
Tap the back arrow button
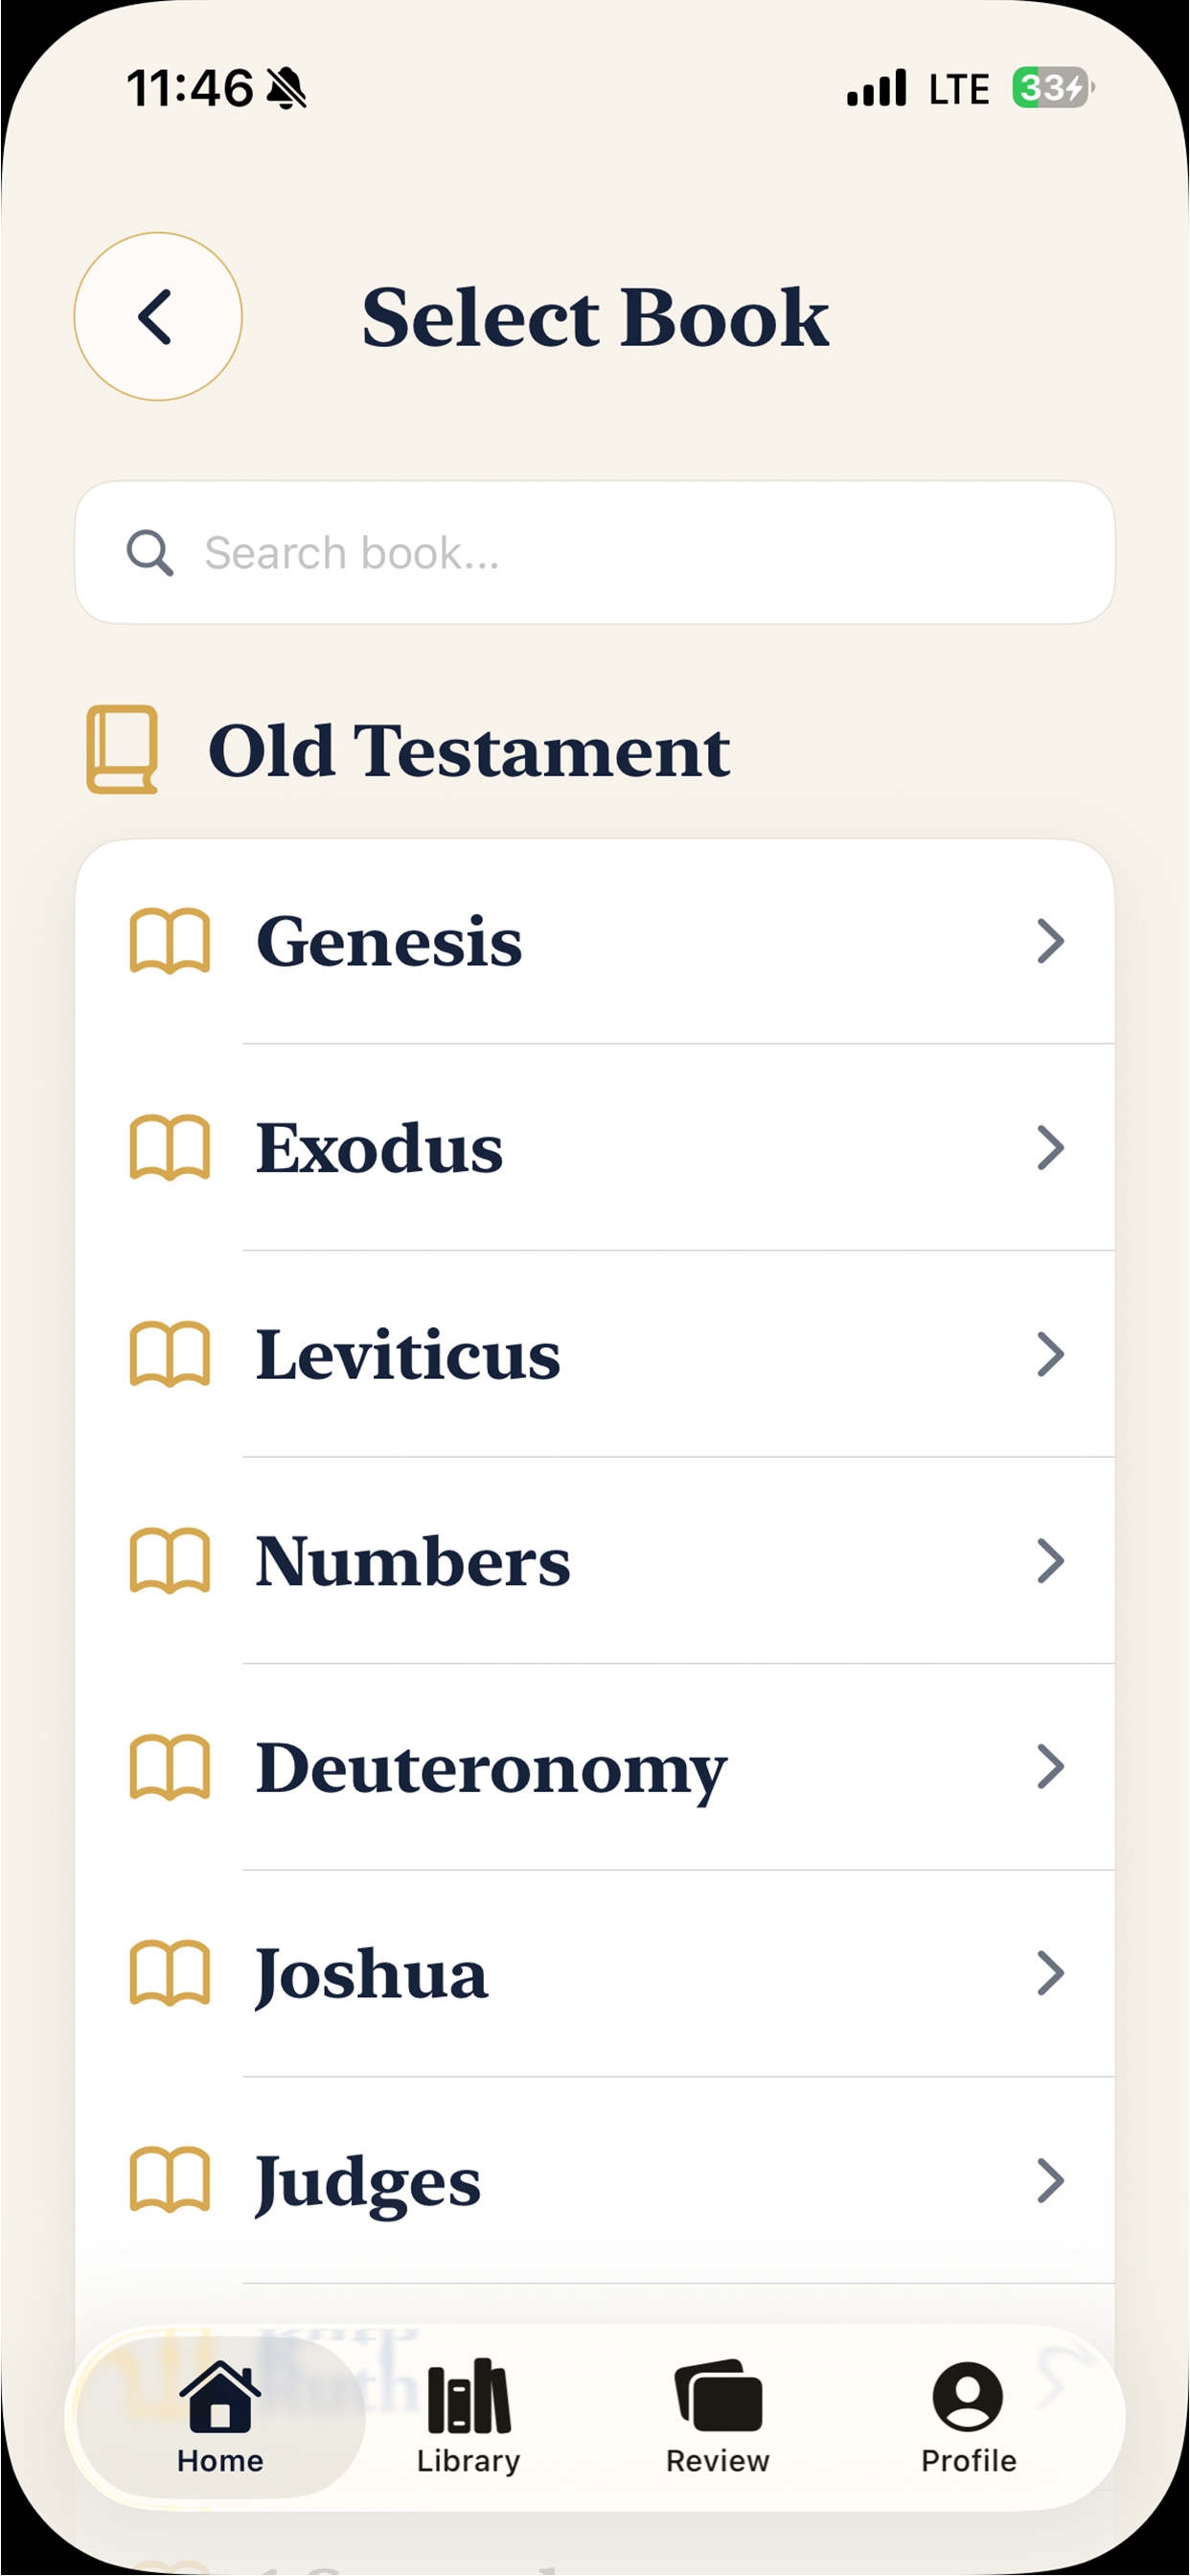tap(158, 317)
